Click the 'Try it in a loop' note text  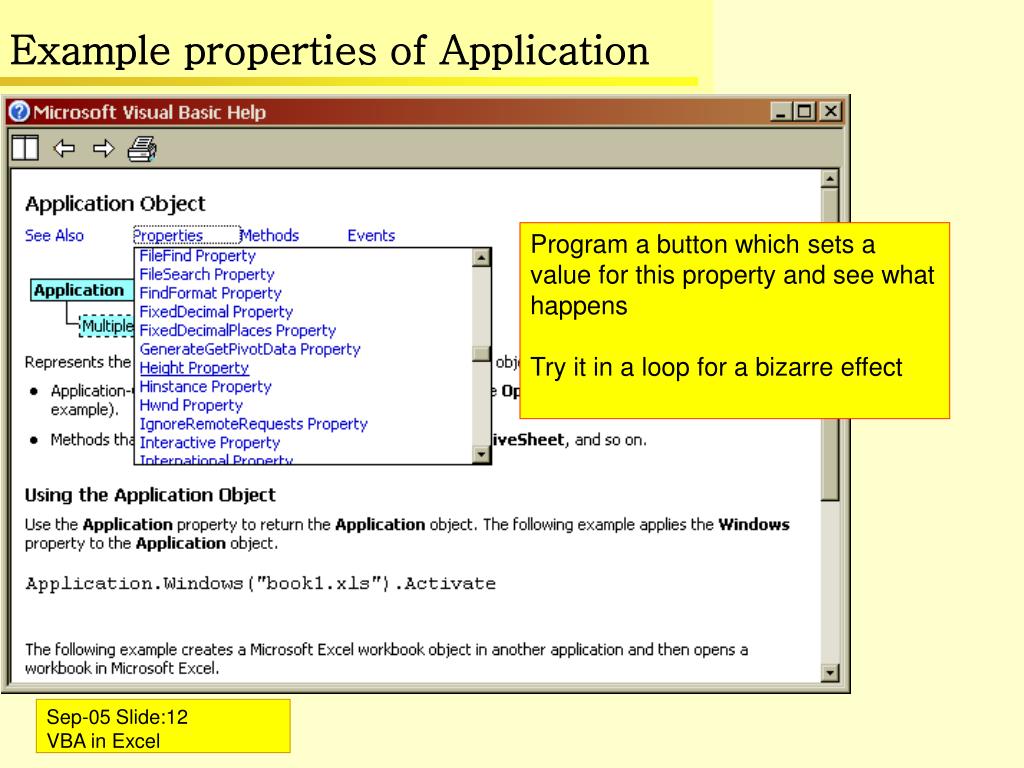point(716,368)
